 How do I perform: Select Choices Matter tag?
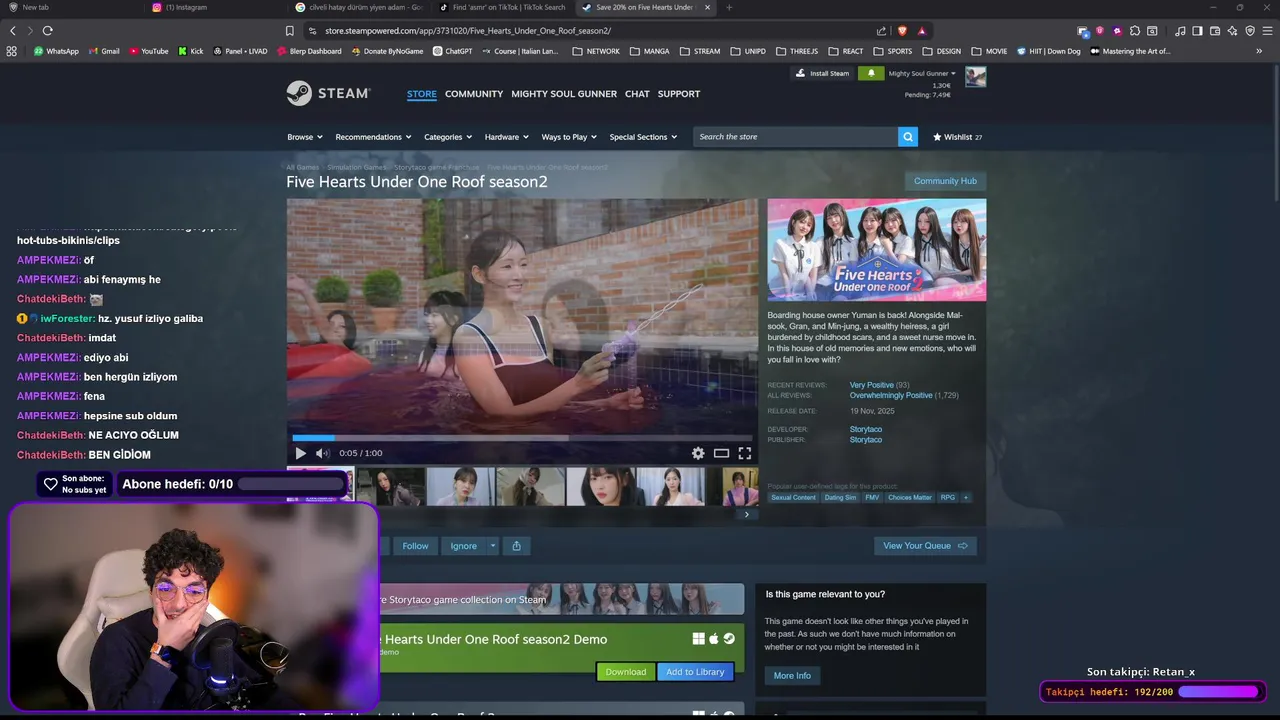[910, 497]
